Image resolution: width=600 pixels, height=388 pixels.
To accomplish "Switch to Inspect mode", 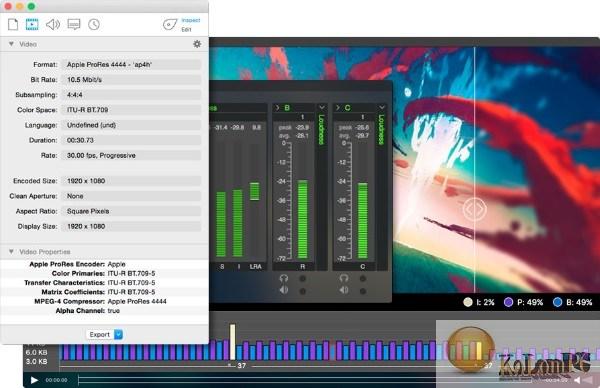I will tap(191, 20).
